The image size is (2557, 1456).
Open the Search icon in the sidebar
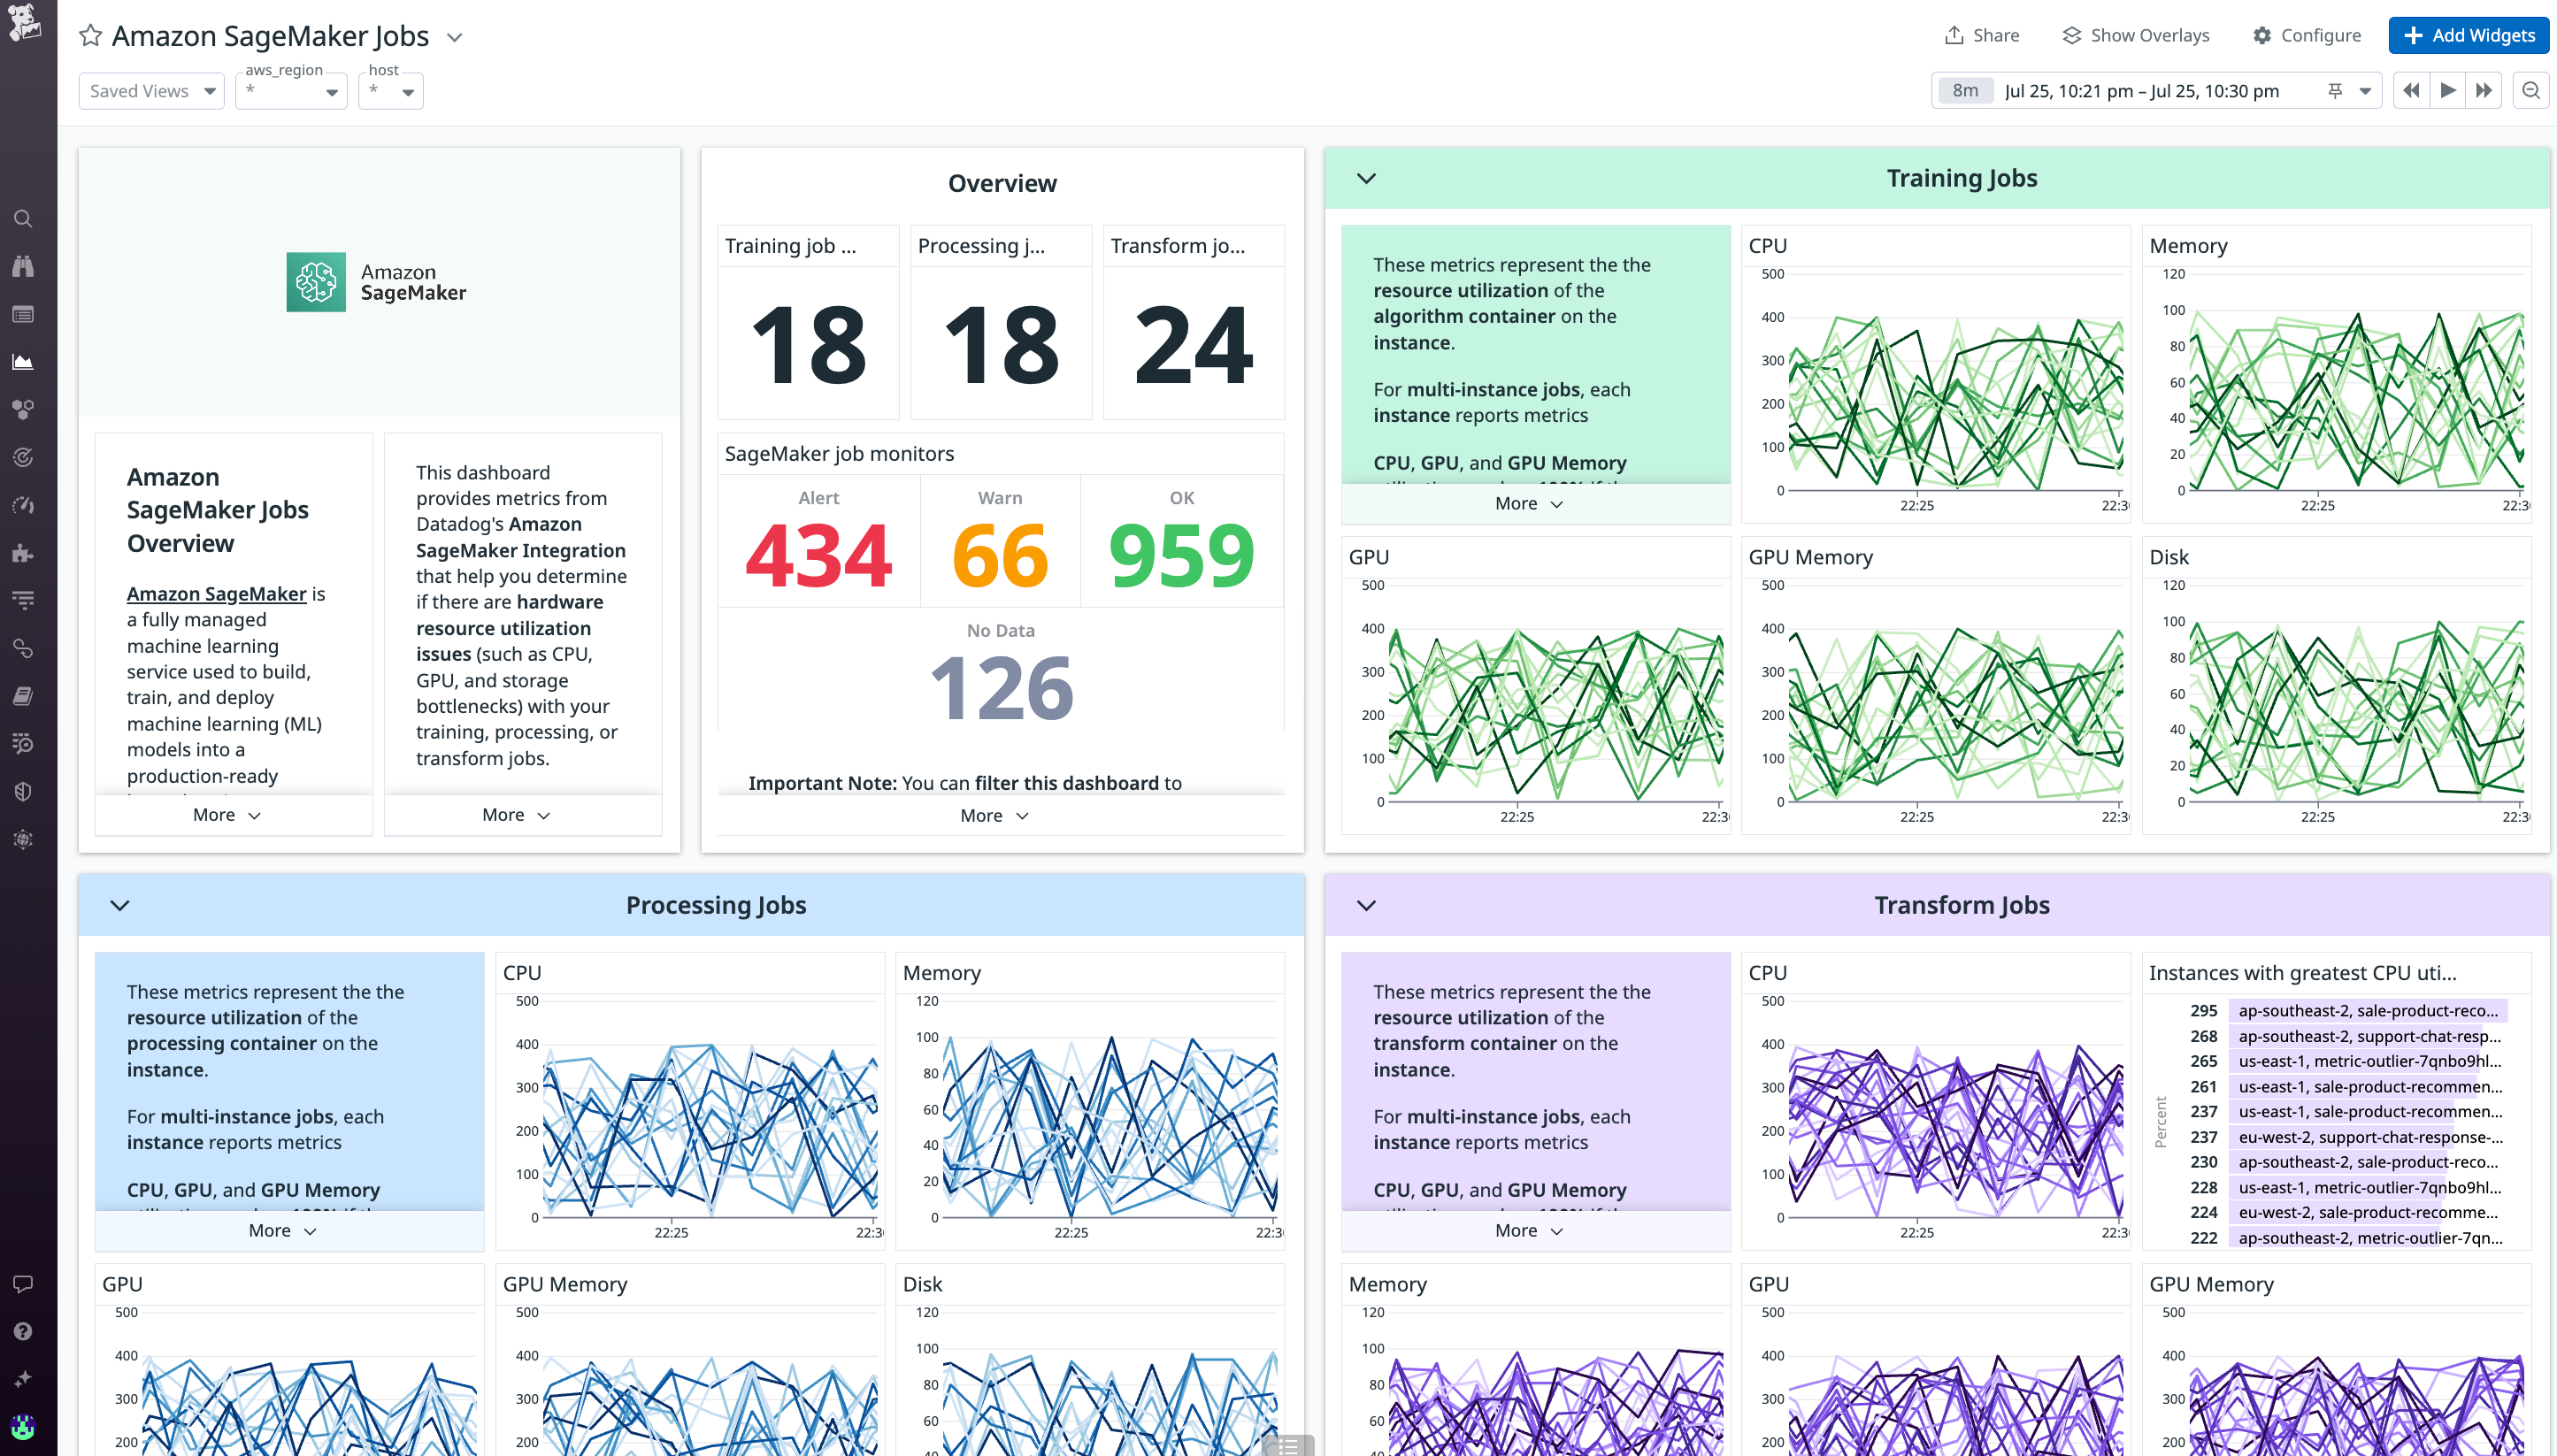[23, 219]
